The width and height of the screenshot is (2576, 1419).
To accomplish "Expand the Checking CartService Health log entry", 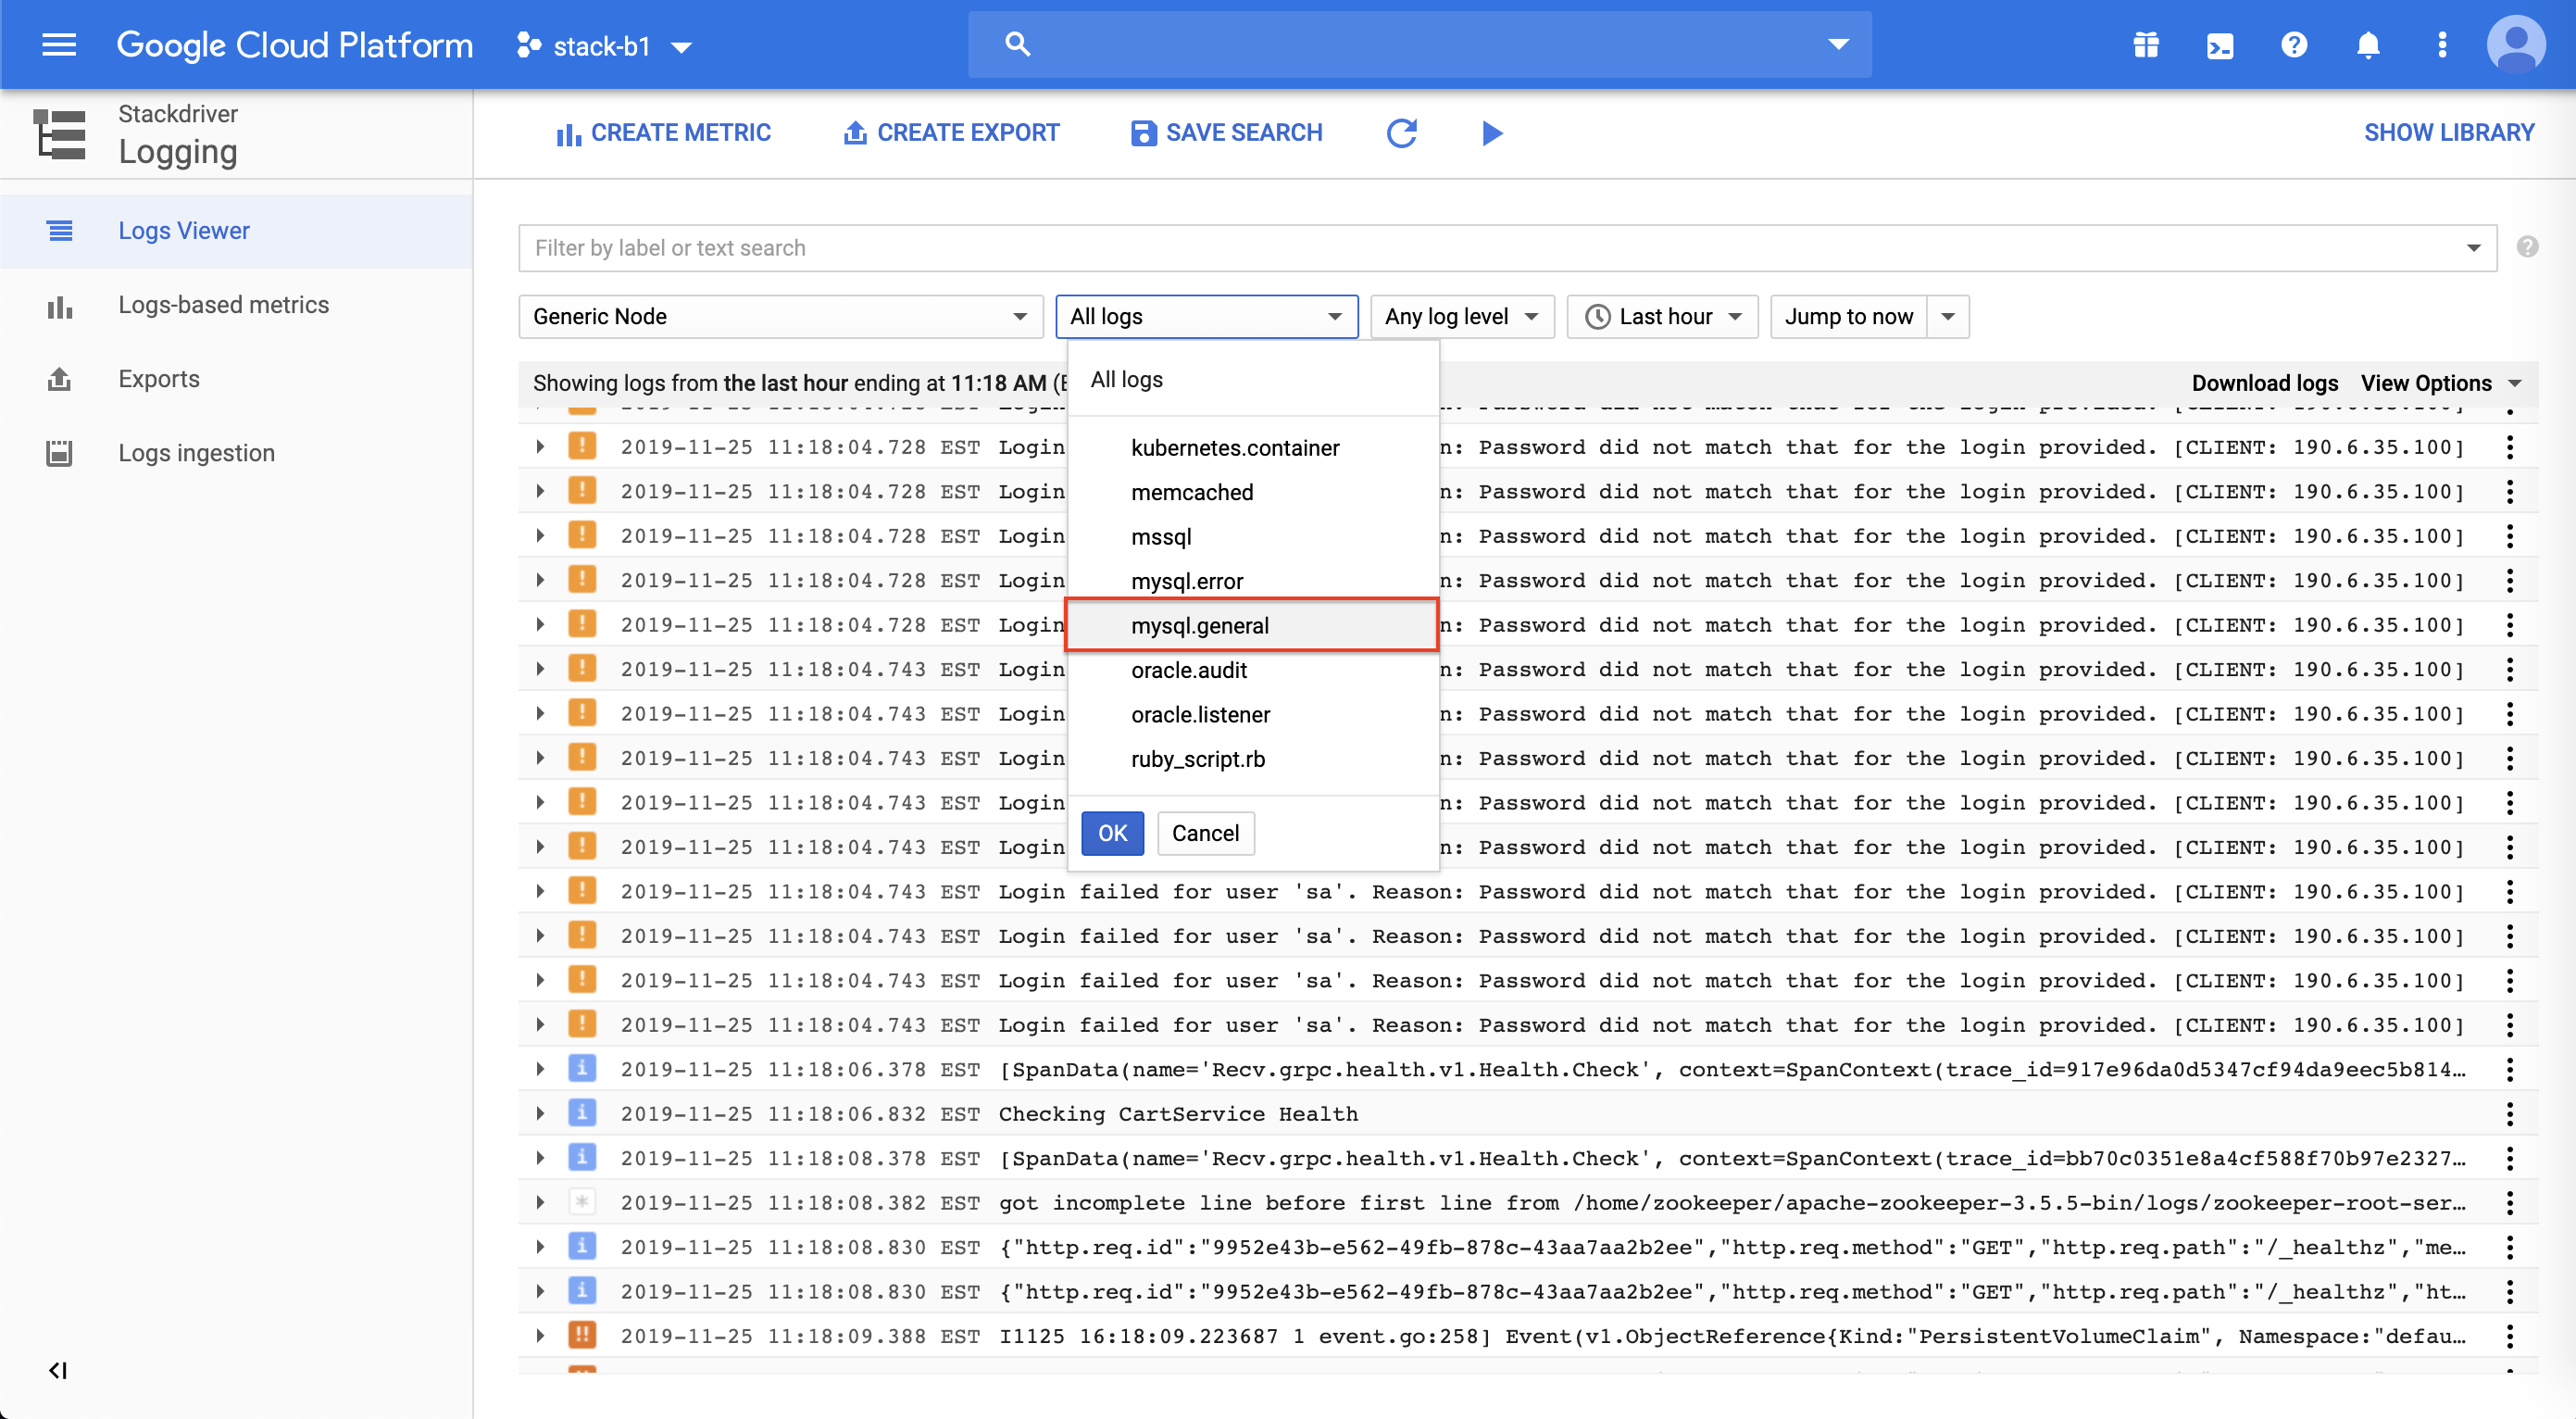I will click(x=540, y=1113).
